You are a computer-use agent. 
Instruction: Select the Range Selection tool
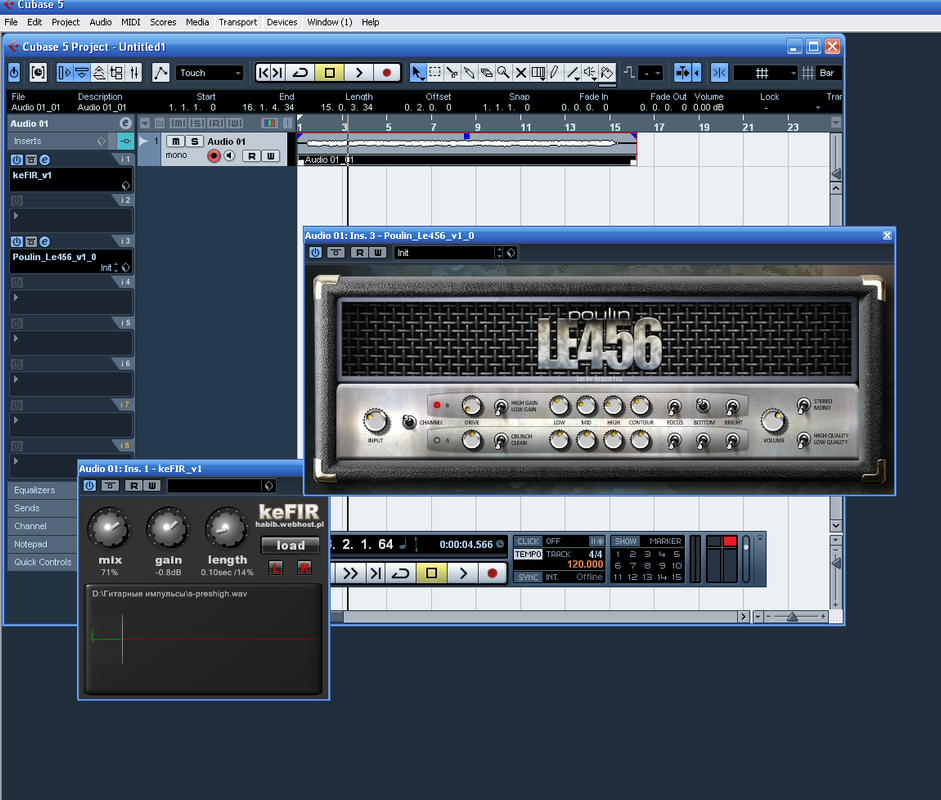click(435, 73)
